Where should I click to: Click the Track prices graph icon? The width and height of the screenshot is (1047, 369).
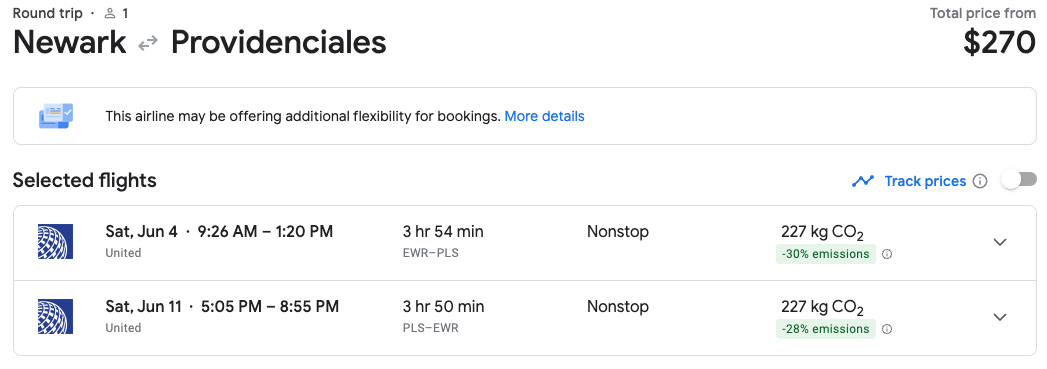pos(863,181)
